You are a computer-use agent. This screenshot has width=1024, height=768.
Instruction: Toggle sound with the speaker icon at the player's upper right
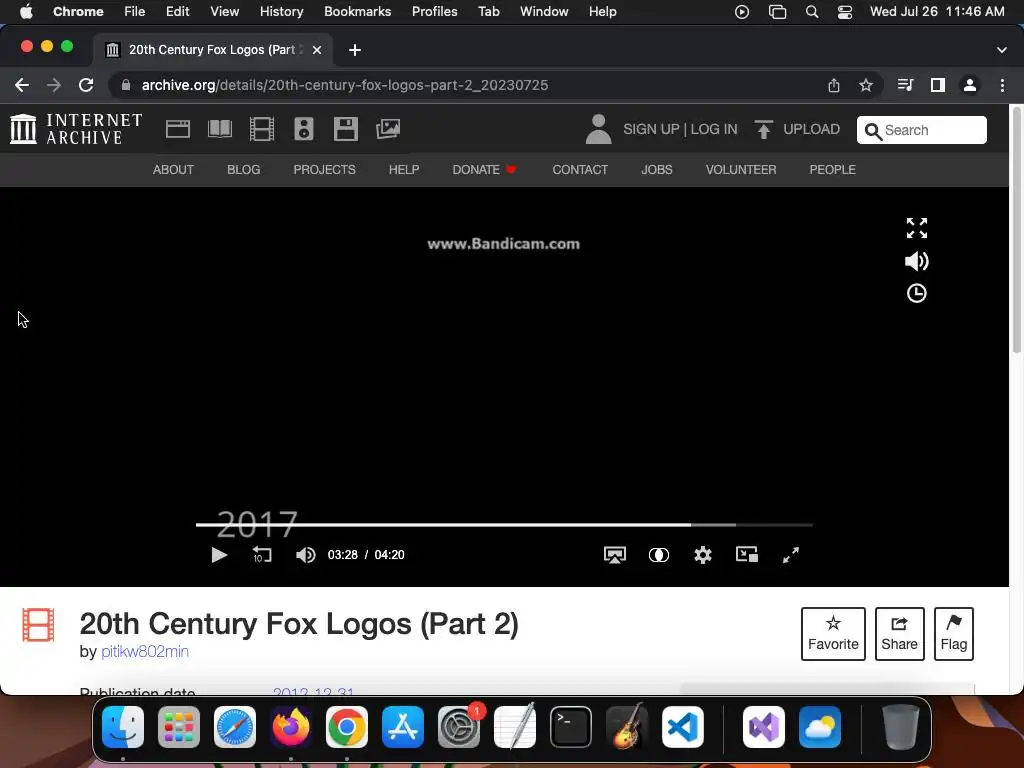tap(917, 261)
